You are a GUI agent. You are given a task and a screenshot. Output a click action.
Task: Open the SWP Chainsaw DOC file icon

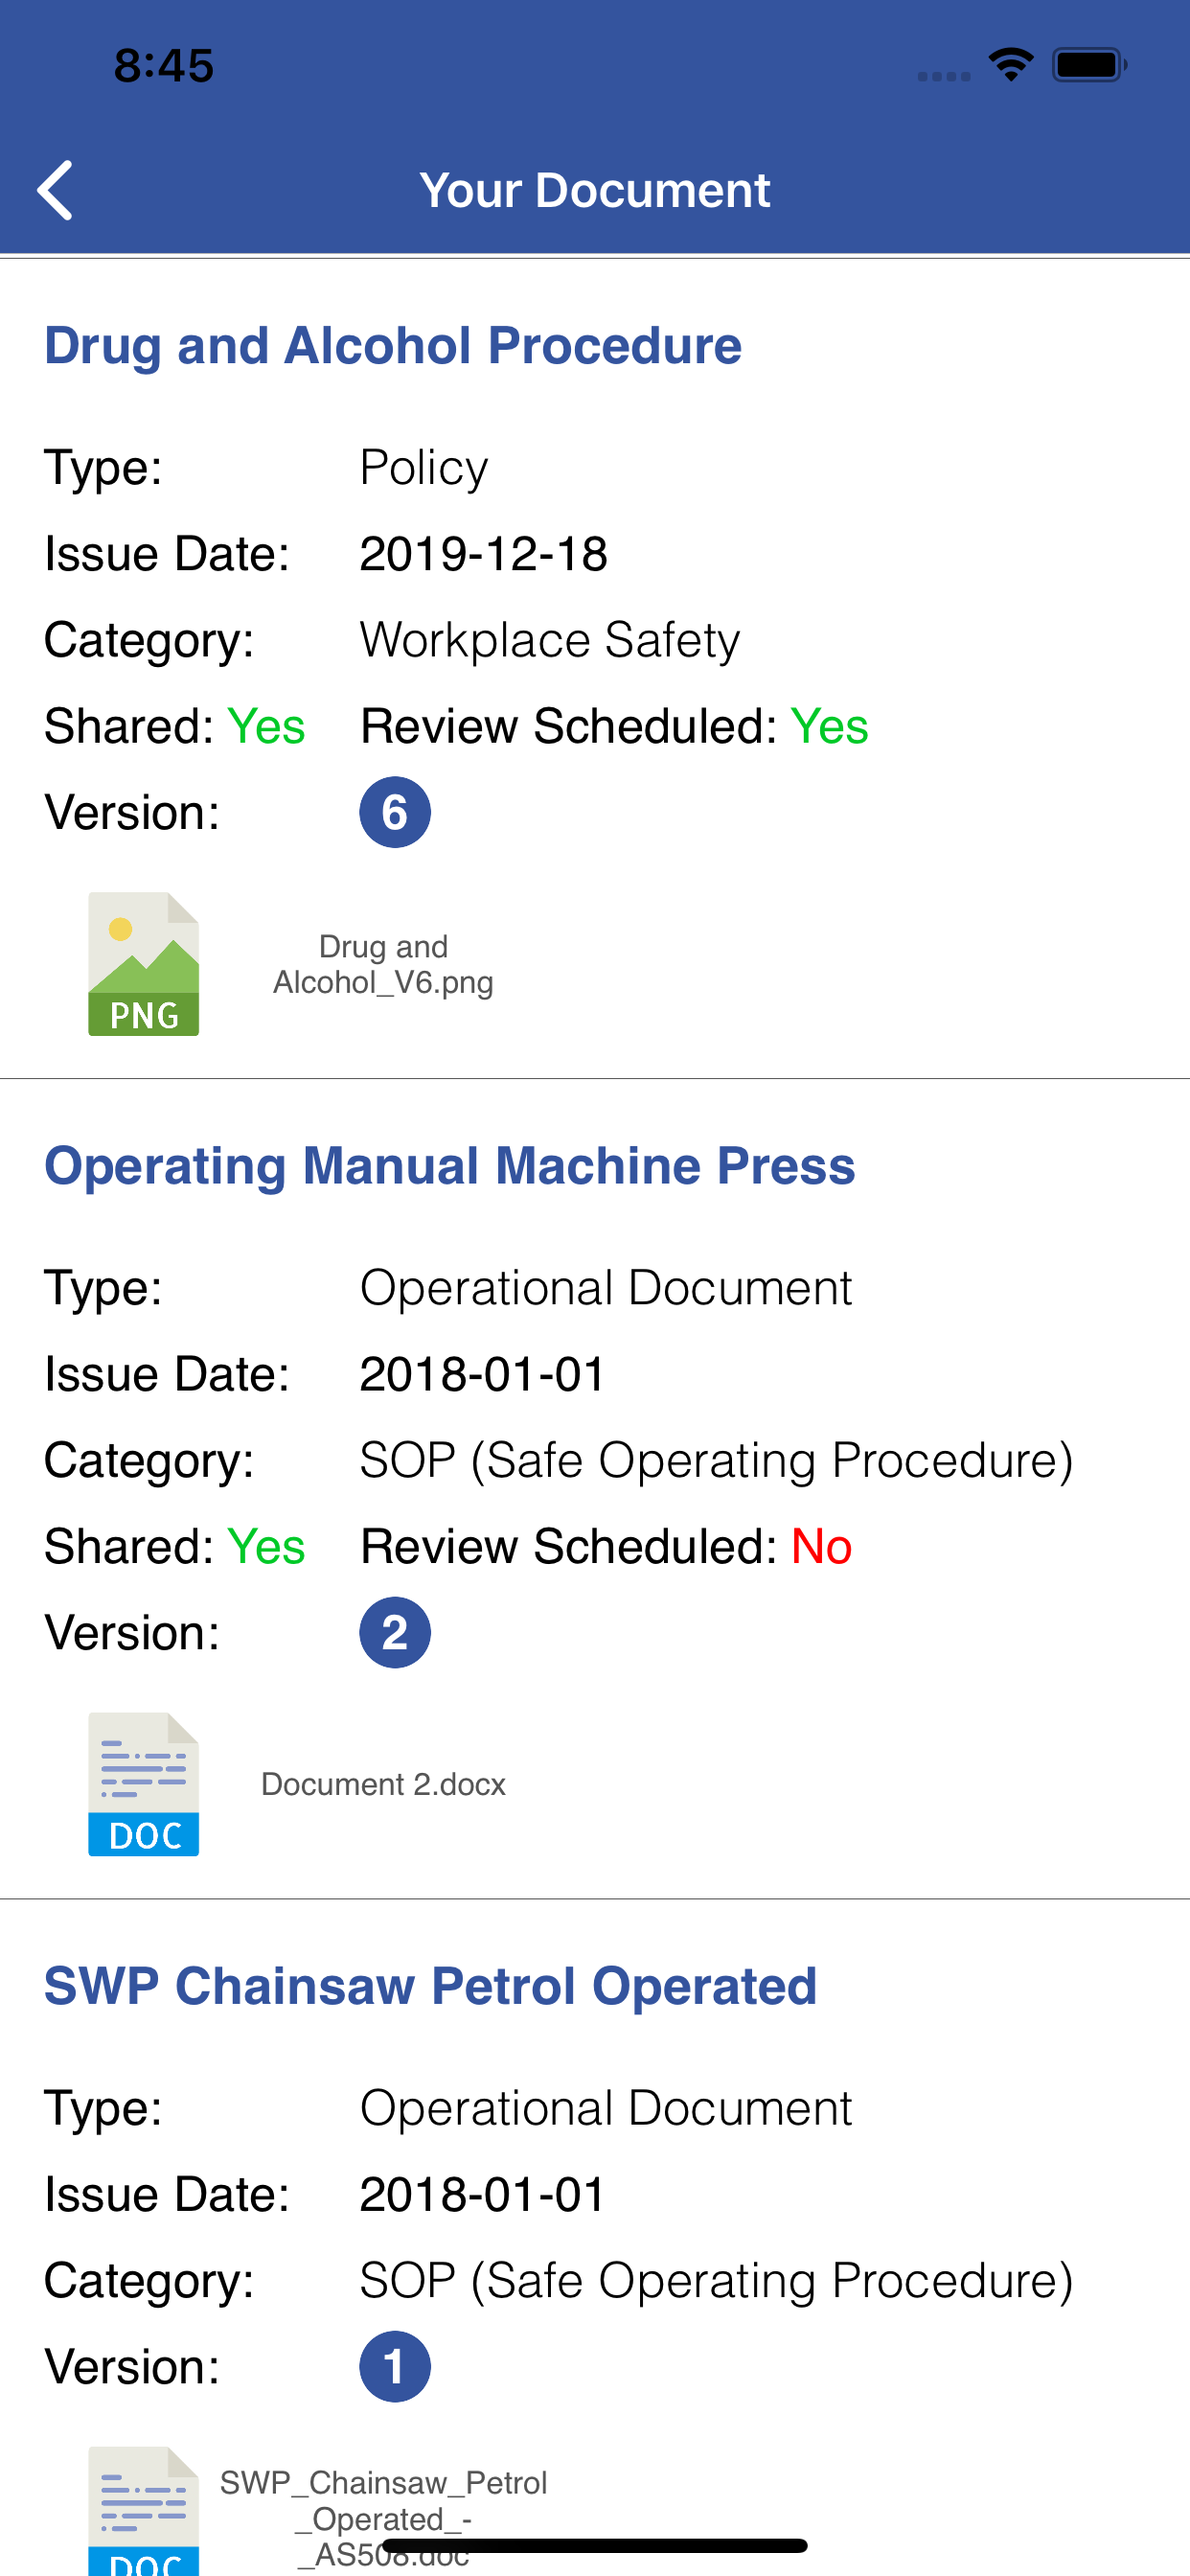[143, 2510]
